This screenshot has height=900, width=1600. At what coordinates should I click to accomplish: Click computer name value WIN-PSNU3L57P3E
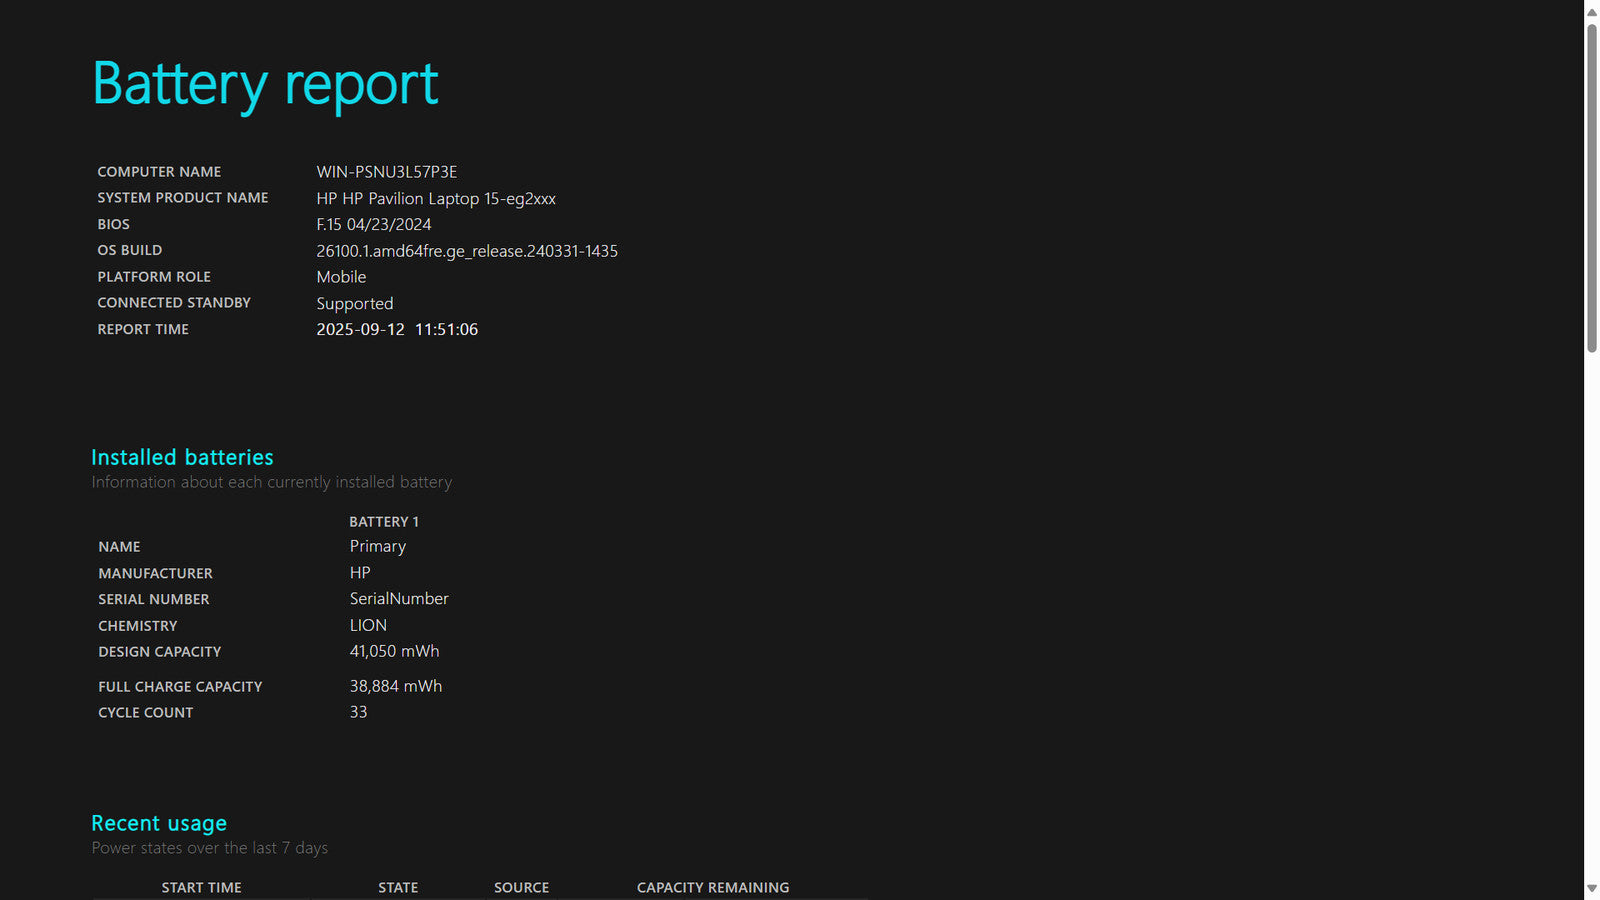pyautogui.click(x=387, y=172)
